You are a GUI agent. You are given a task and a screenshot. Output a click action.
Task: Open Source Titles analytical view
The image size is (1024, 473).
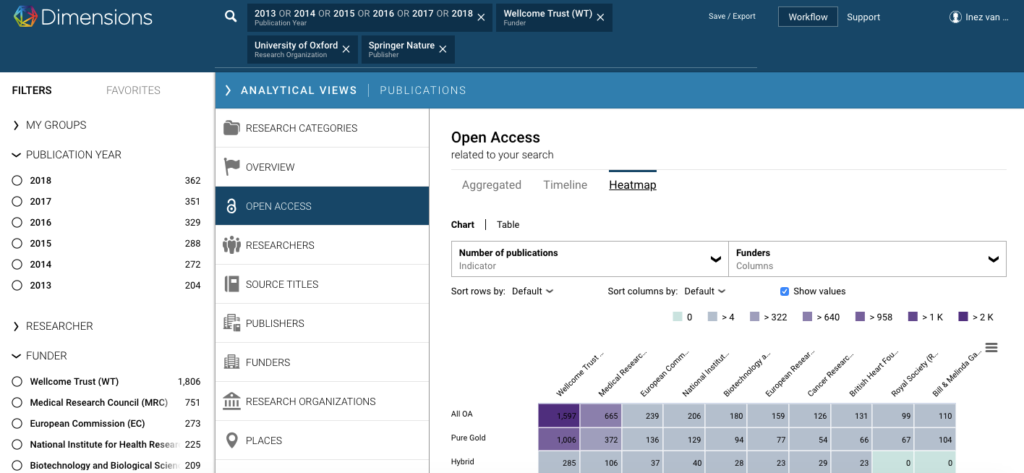[x=322, y=284]
